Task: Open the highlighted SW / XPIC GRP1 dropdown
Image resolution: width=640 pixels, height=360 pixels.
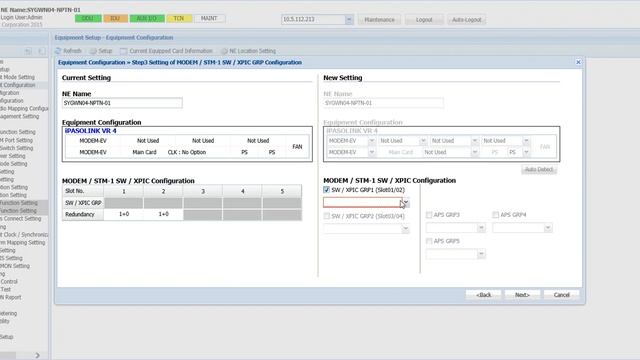Action: (405, 202)
